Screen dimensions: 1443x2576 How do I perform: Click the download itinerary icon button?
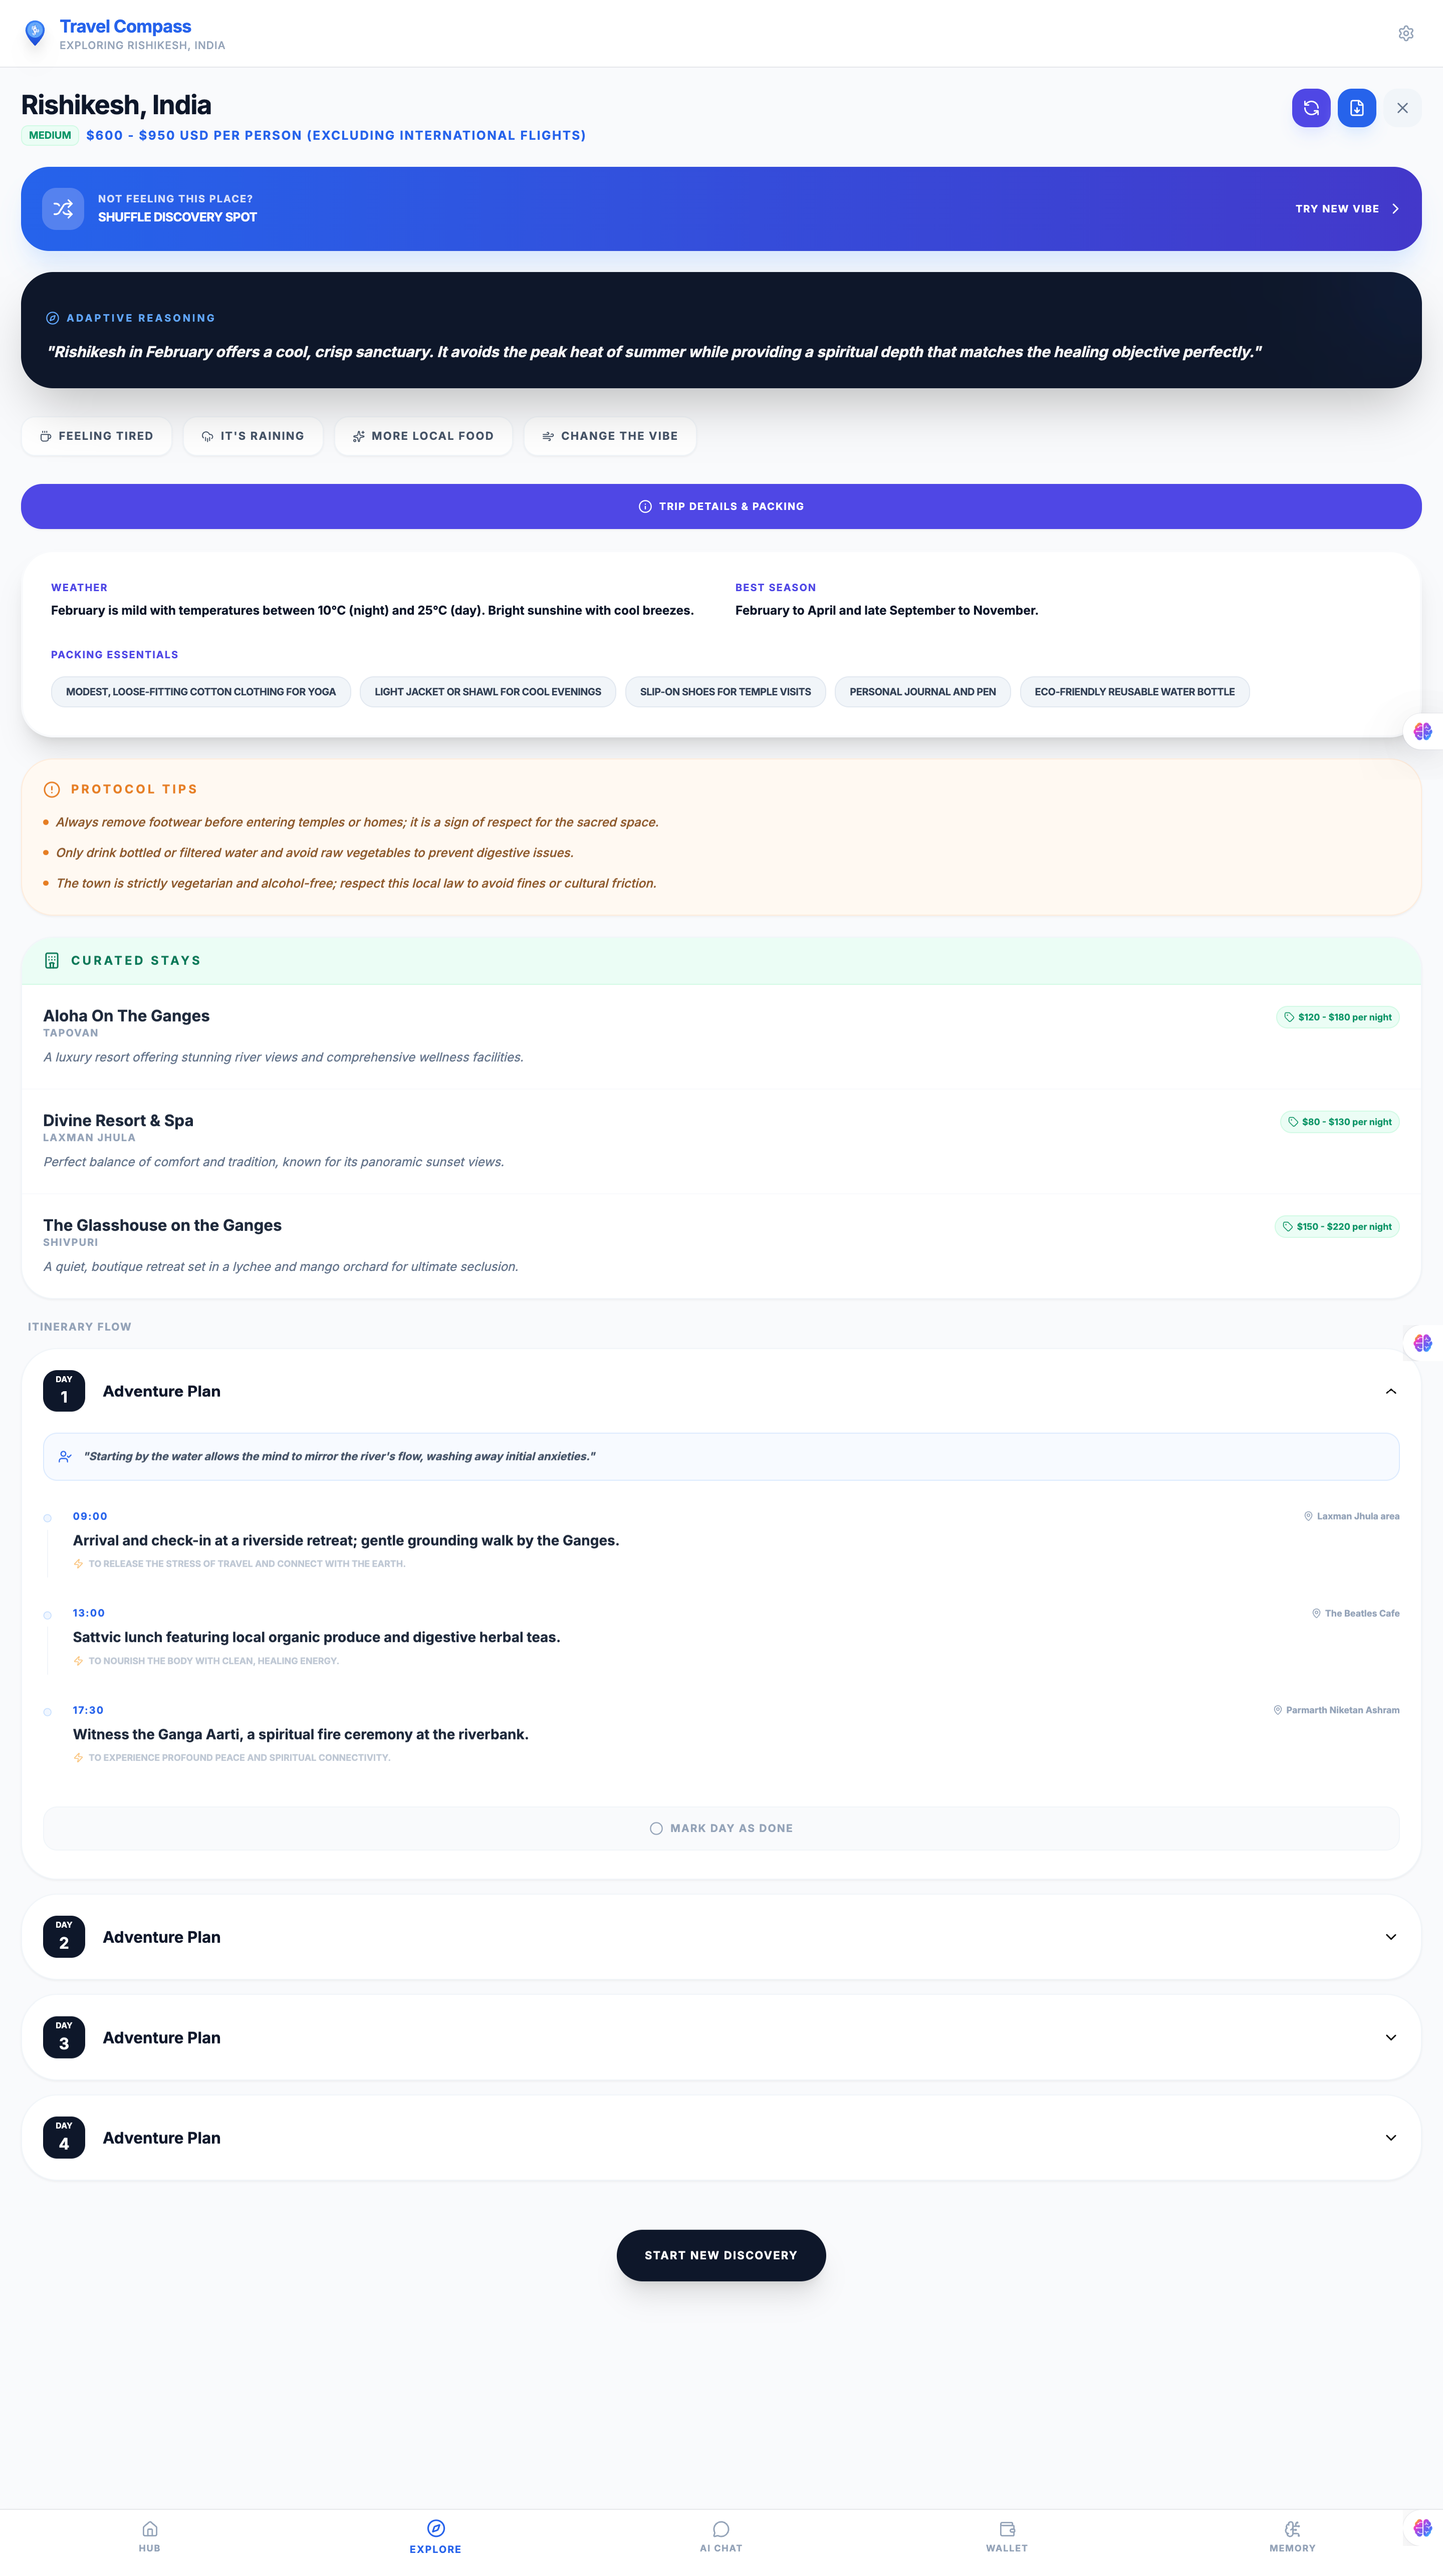point(1356,108)
